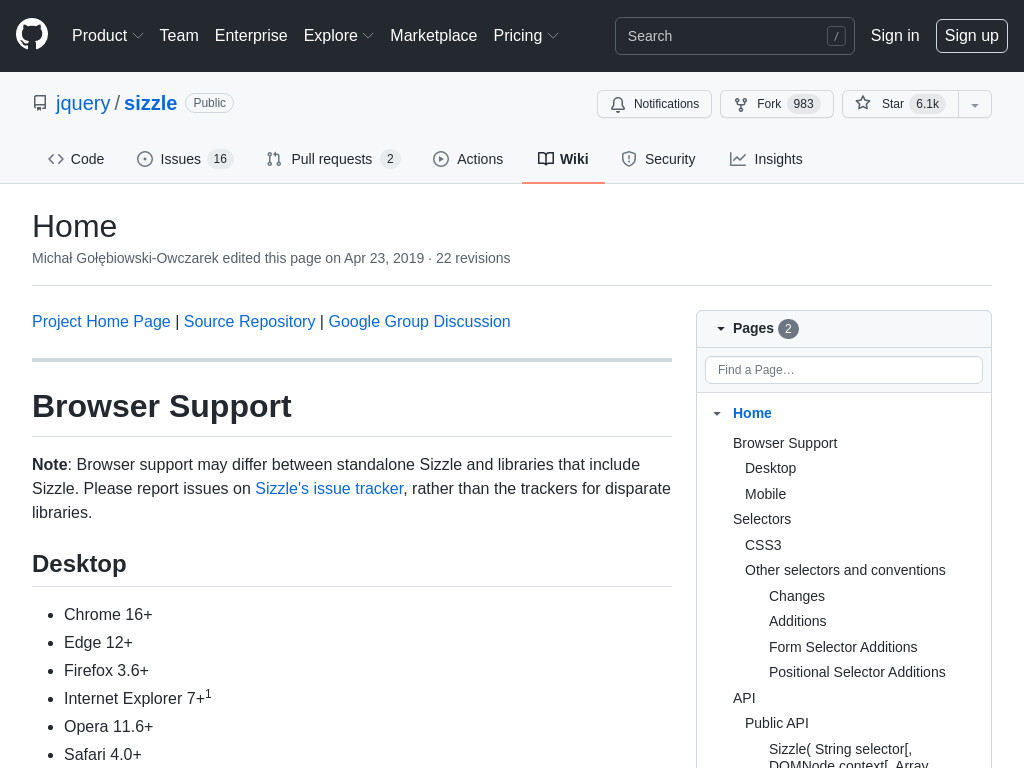This screenshot has height=768, width=1024.
Task: Click the 'Chrome 16+' list item
Action: pos(108,615)
